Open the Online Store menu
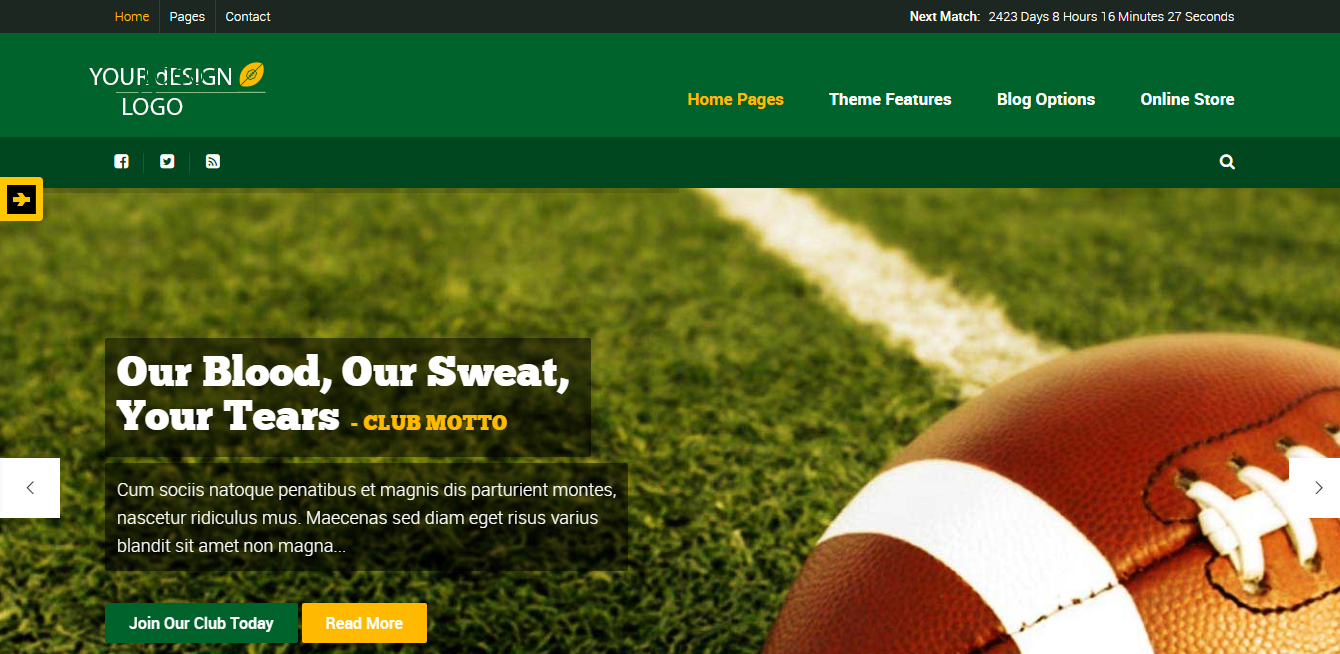Image resolution: width=1340 pixels, height=654 pixels. point(1187,99)
